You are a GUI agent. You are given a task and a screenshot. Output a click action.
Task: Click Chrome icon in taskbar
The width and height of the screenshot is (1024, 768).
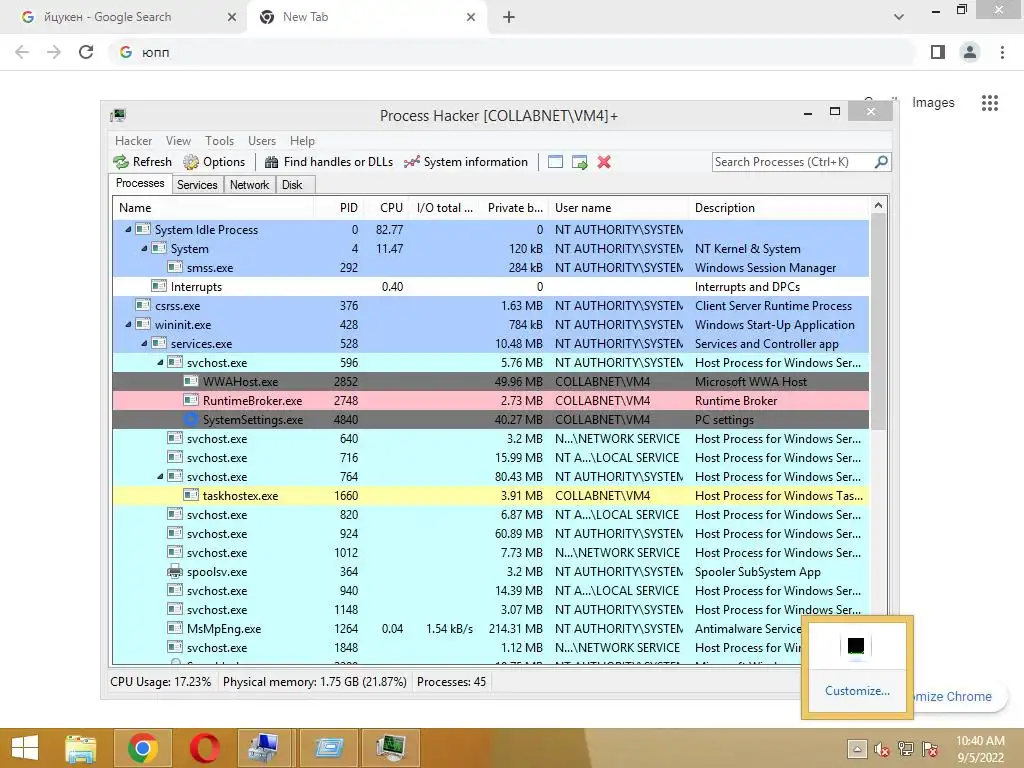[143, 748]
